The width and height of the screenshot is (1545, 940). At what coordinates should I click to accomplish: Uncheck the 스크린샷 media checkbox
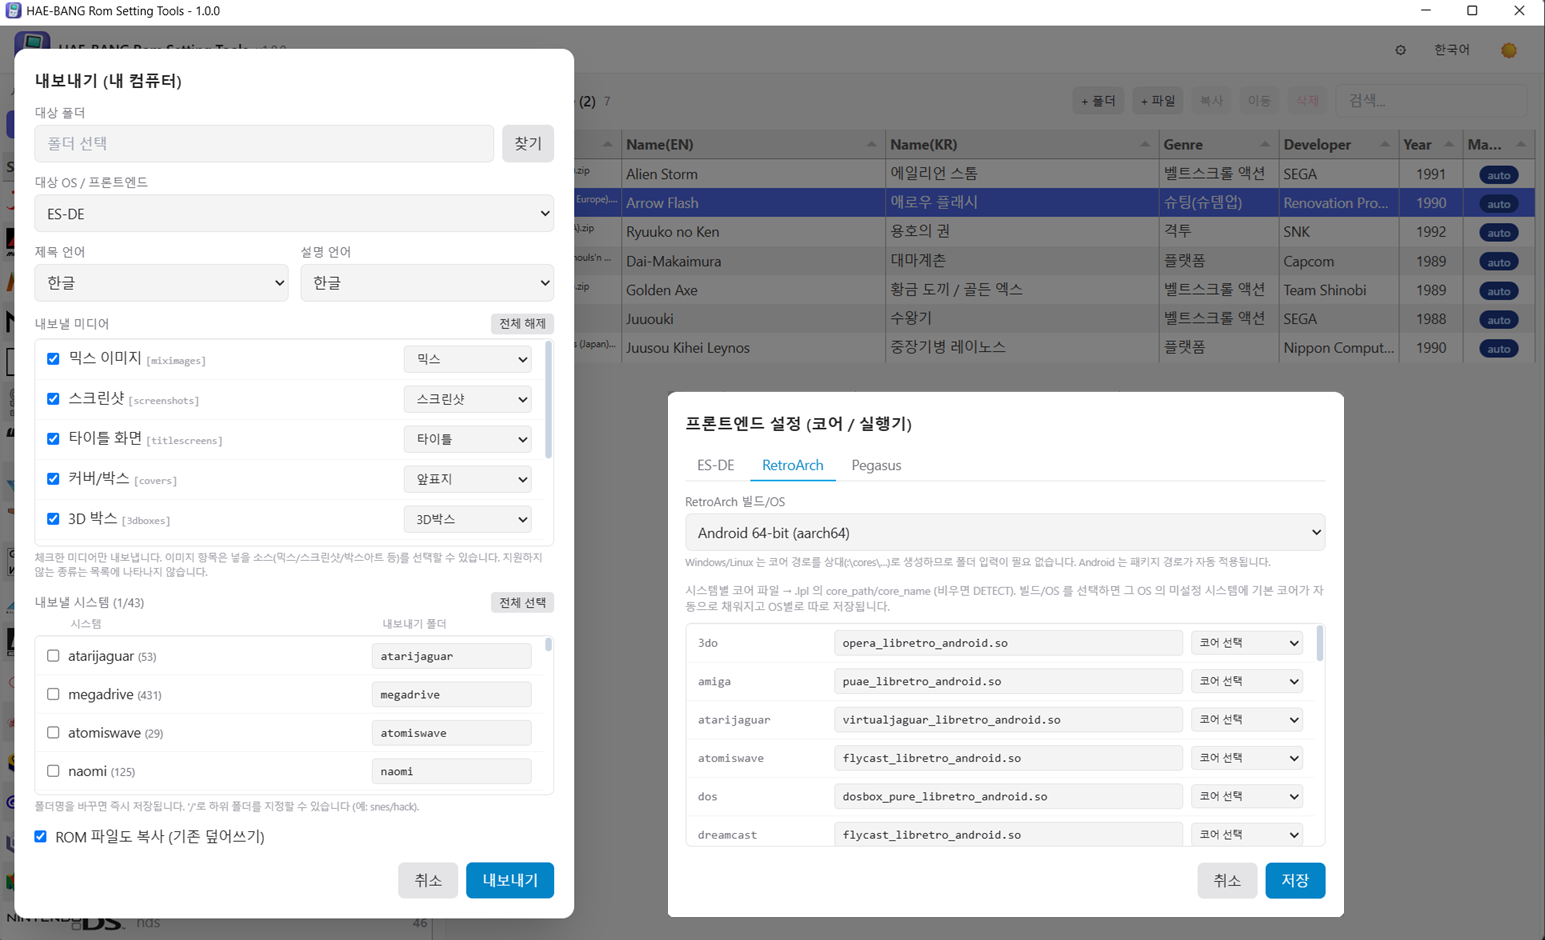[x=53, y=399]
